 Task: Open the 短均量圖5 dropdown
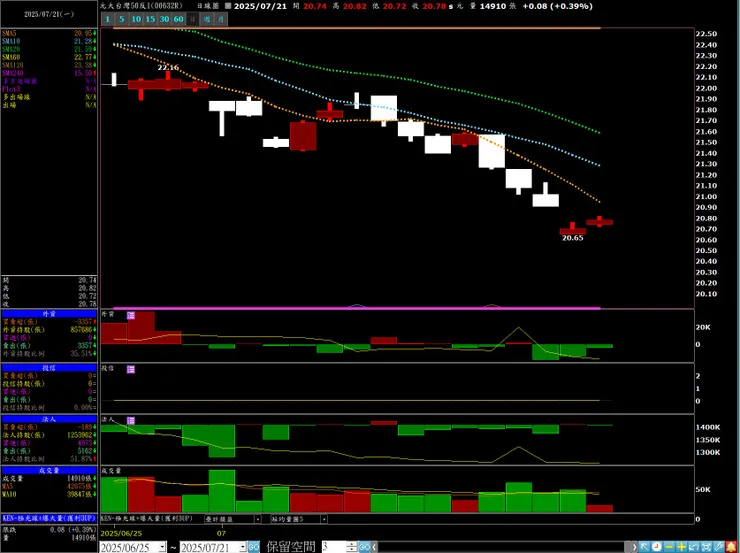tap(324, 519)
